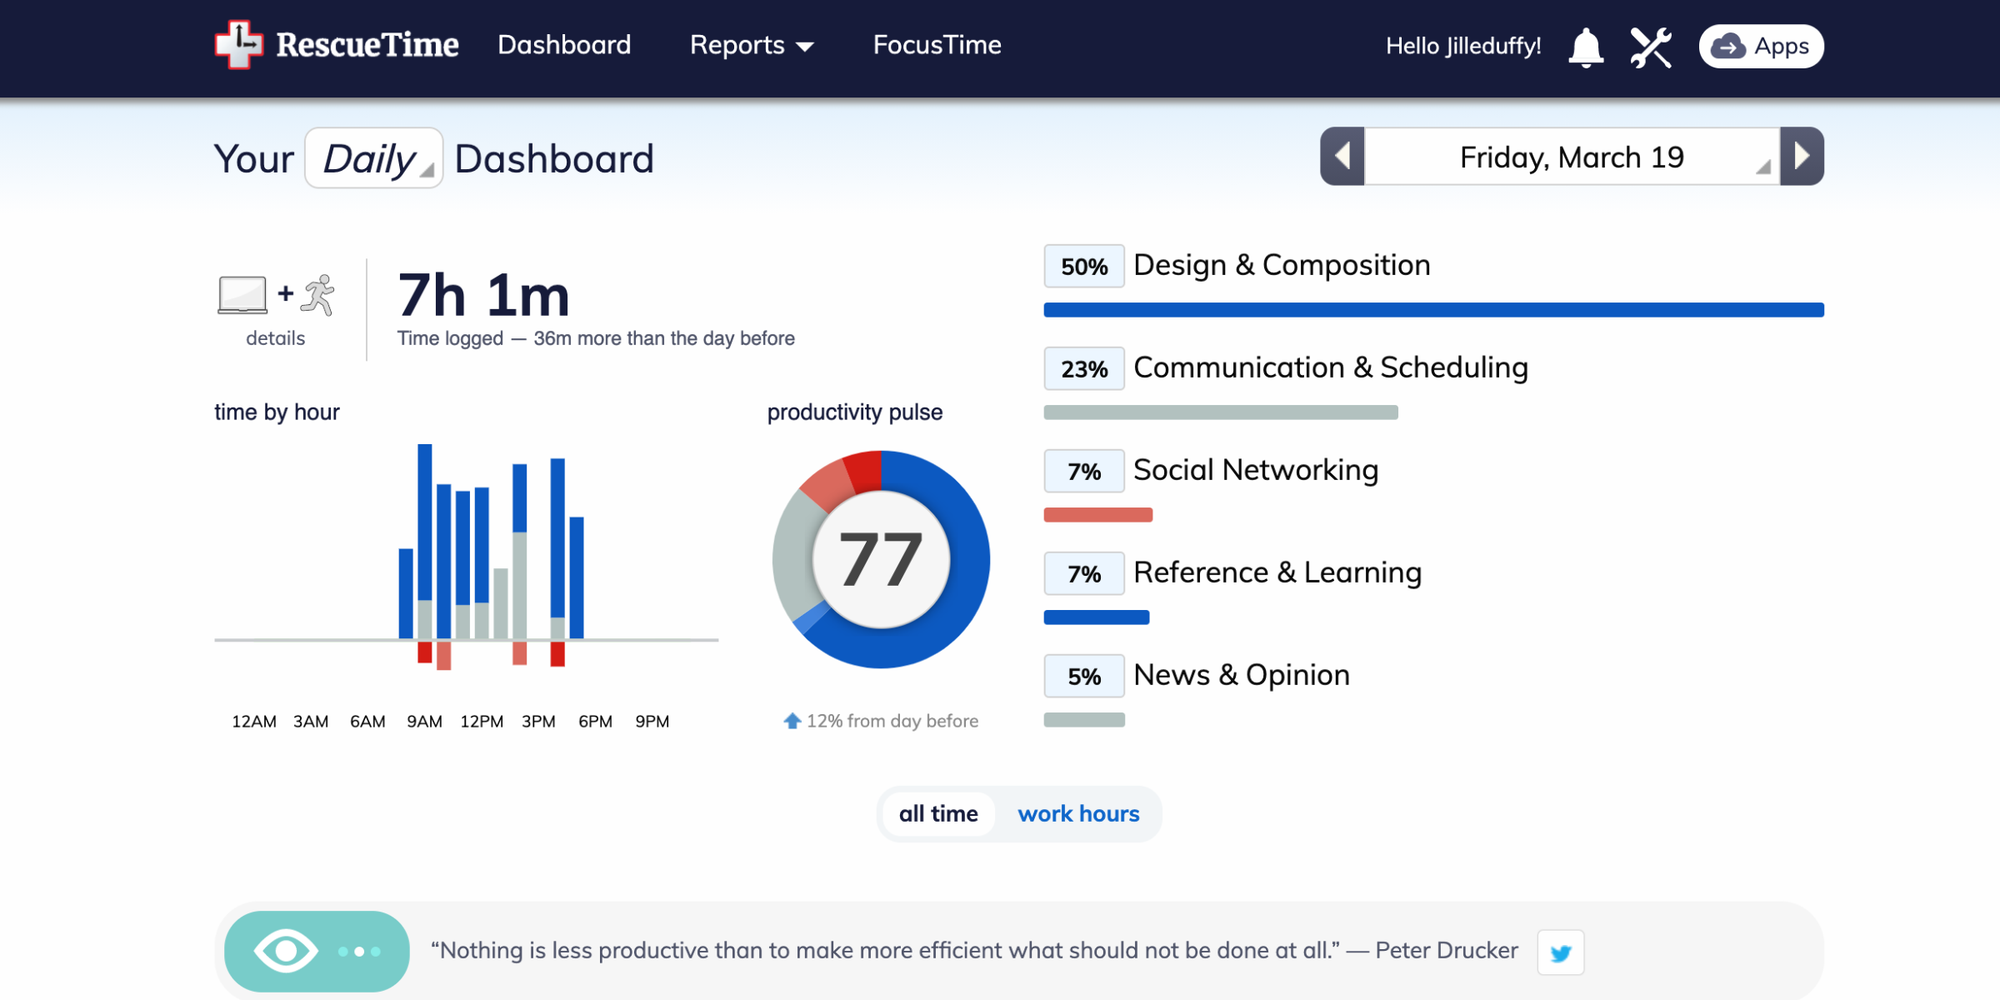Switch the view to work hours
Viewport: 2000px width, 1000px height.
pyautogui.click(x=1079, y=814)
